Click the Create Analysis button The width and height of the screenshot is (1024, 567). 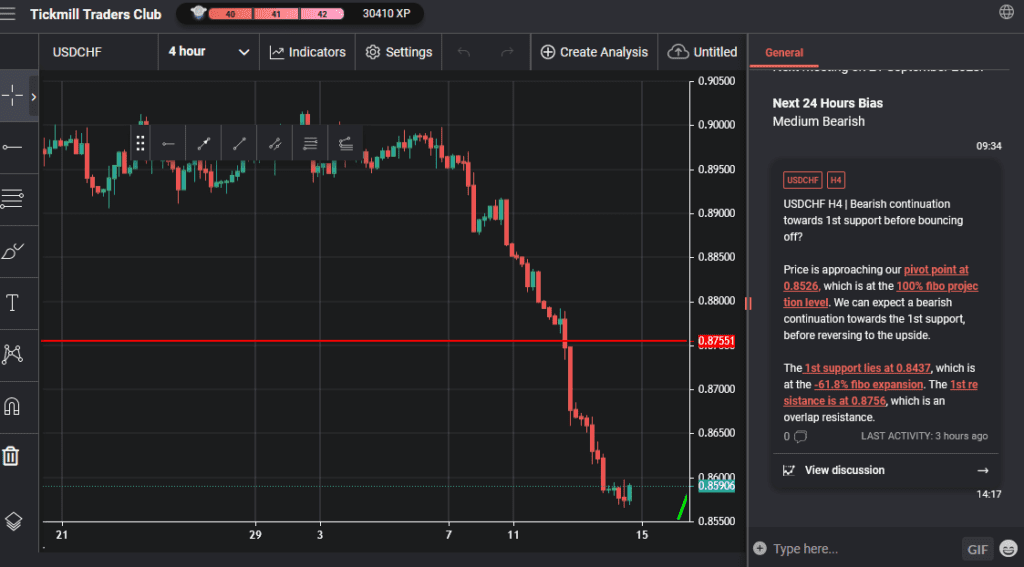click(594, 52)
